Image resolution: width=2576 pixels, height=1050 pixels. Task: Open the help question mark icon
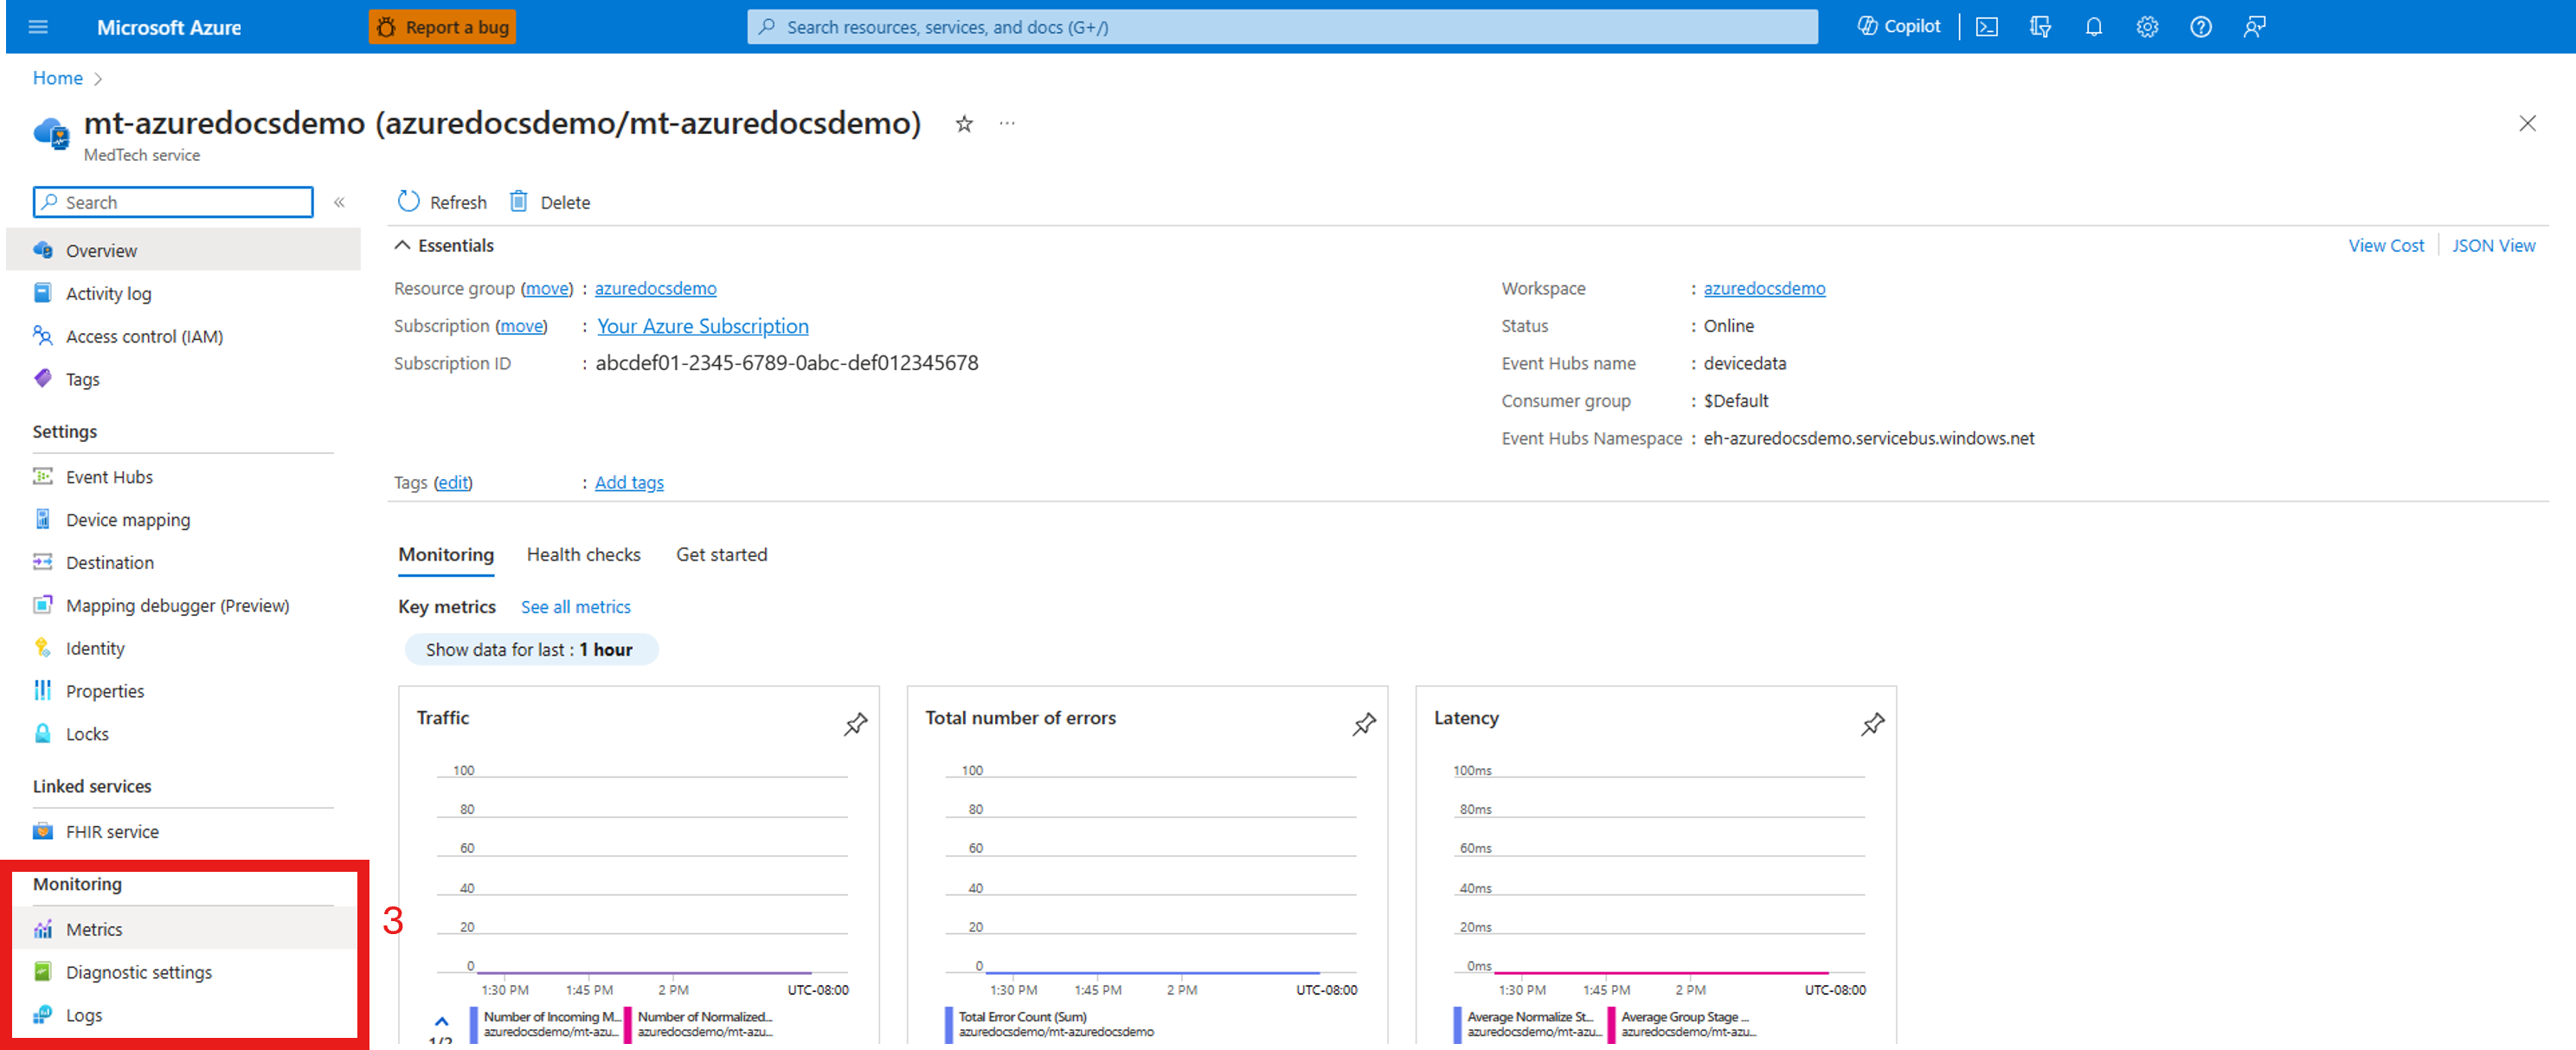pyautogui.click(x=2201, y=27)
